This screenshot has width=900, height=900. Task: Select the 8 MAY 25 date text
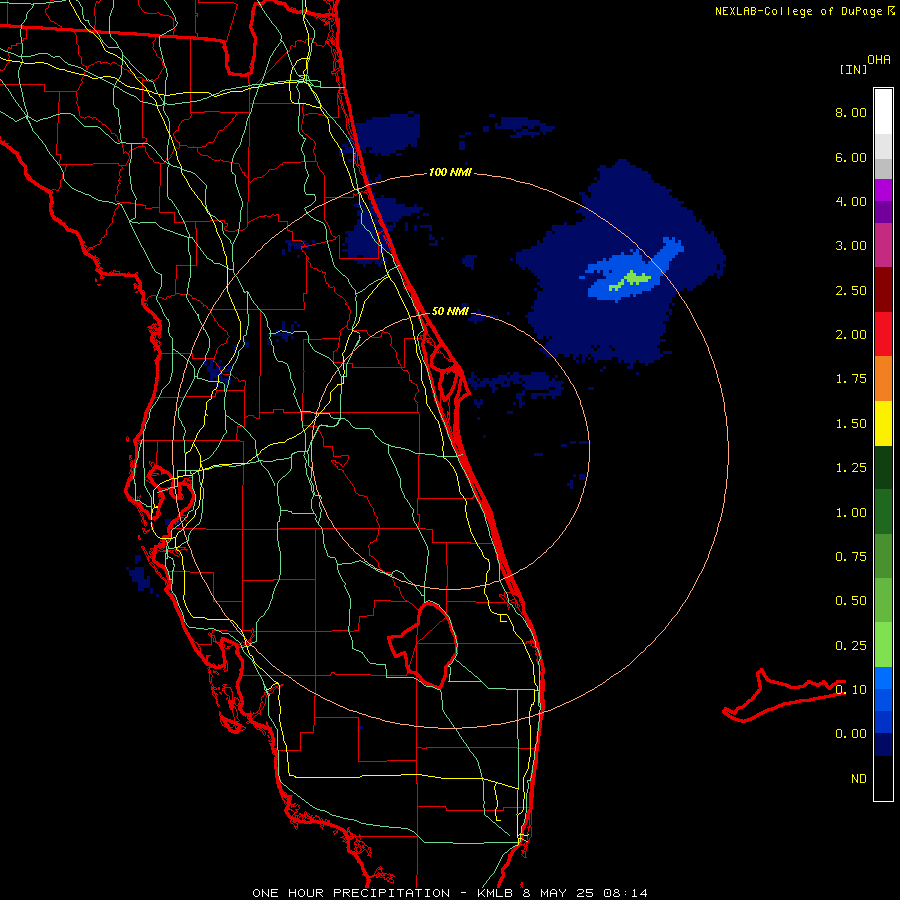point(558,893)
